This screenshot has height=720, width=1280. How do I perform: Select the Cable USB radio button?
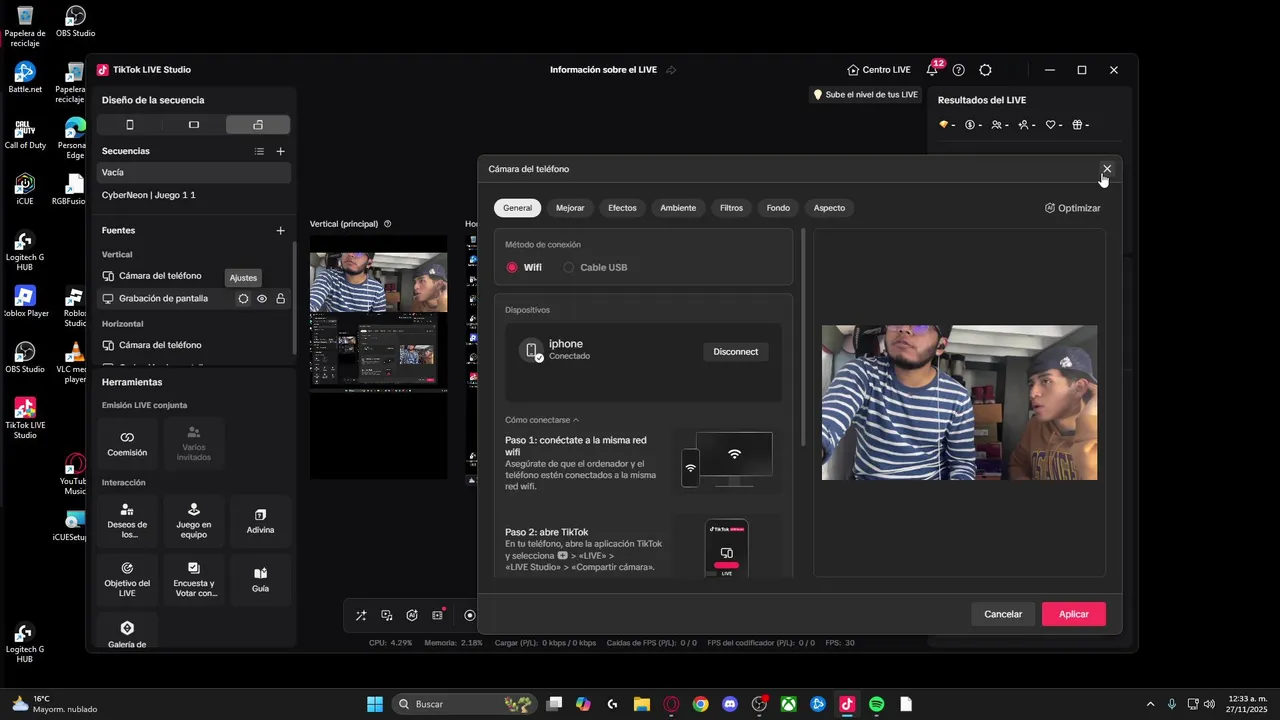[x=569, y=267]
